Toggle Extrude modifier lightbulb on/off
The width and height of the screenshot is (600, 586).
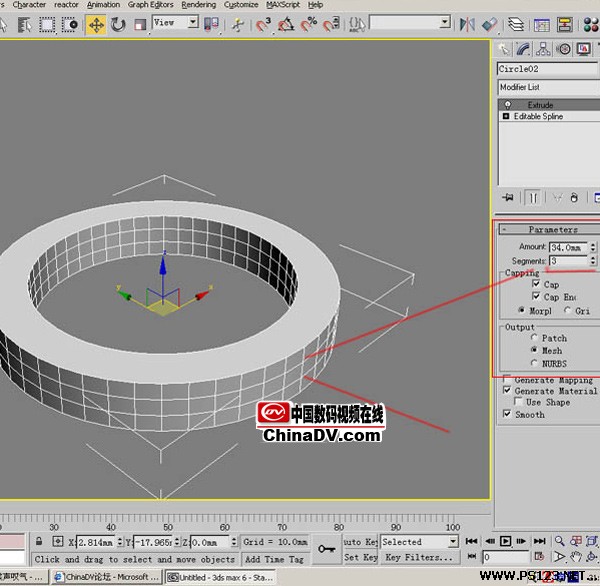click(x=507, y=104)
